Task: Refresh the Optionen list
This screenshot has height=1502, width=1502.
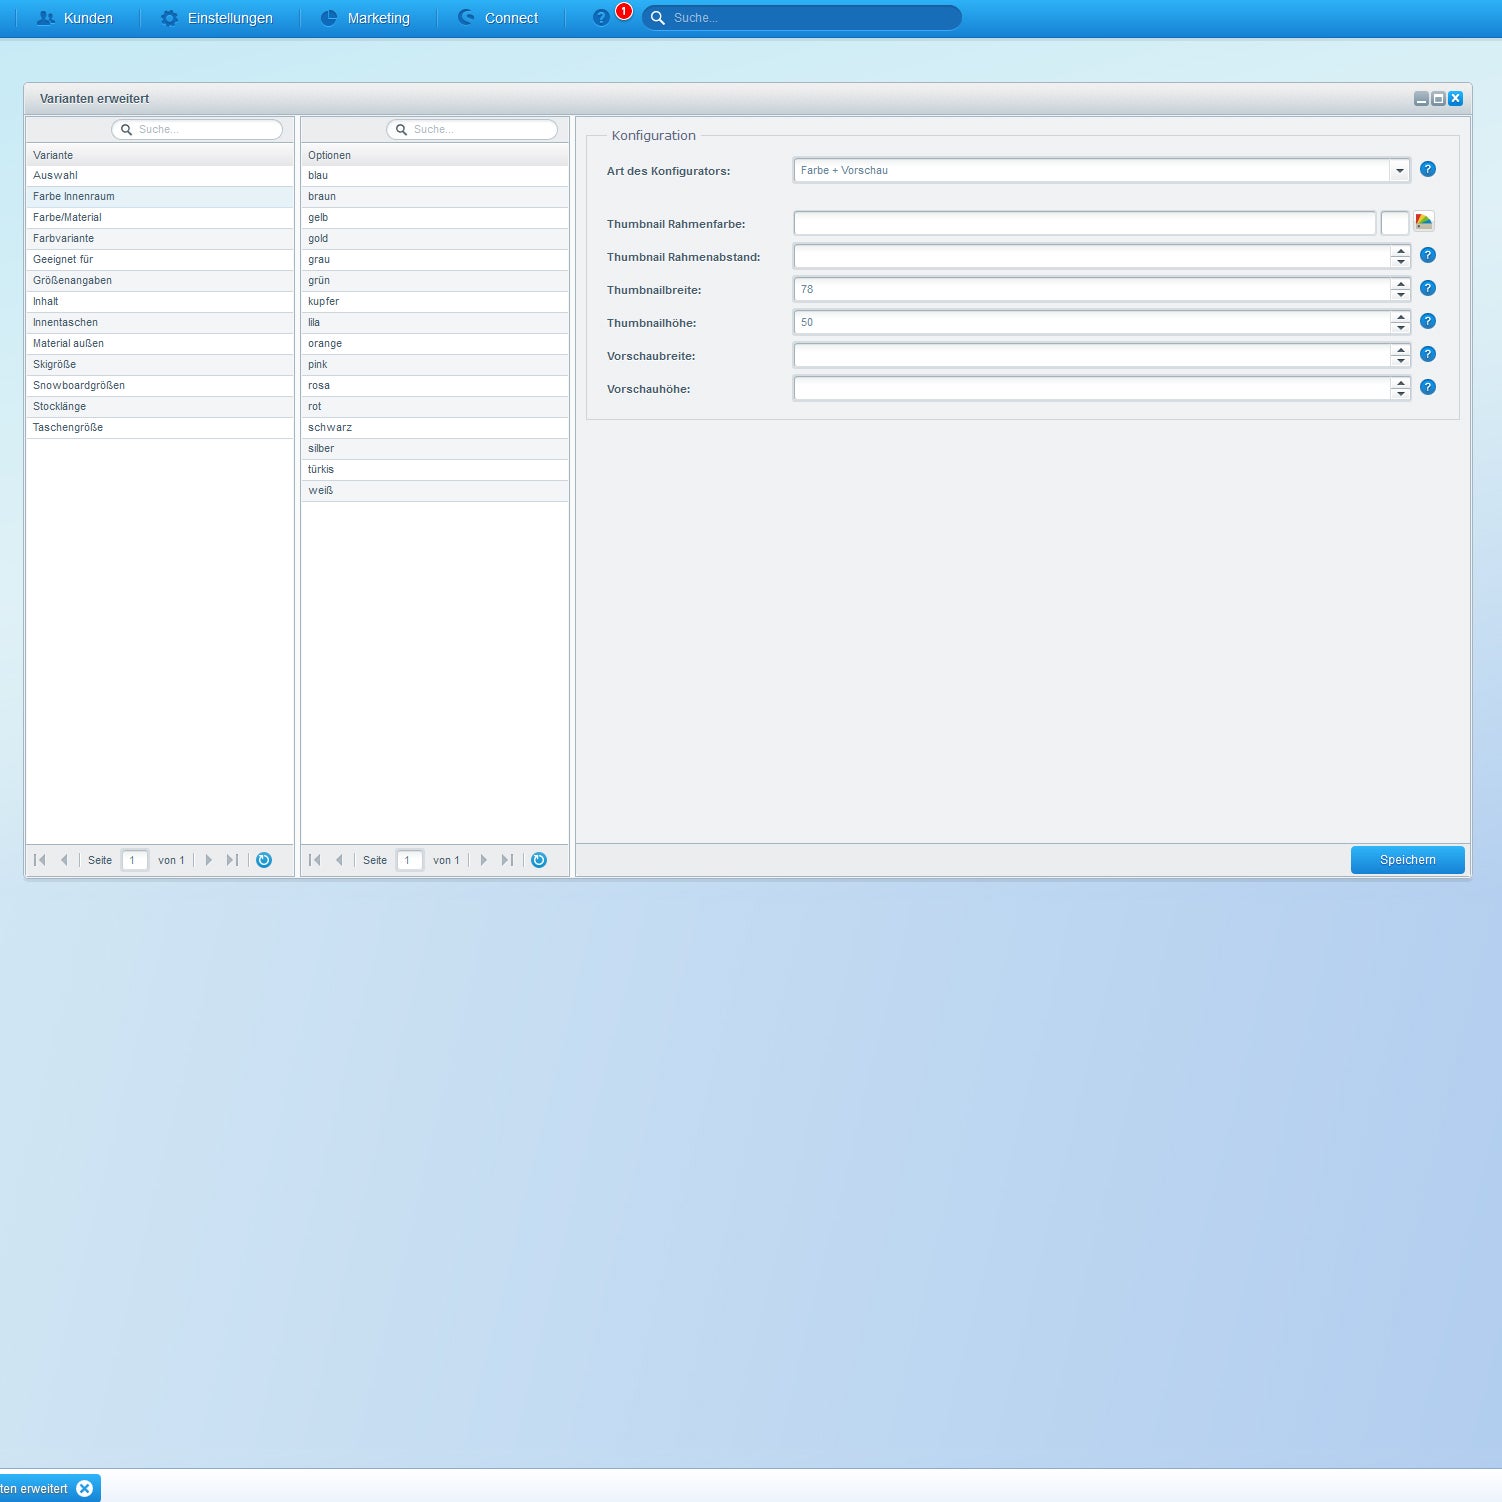Action: pyautogui.click(x=539, y=860)
